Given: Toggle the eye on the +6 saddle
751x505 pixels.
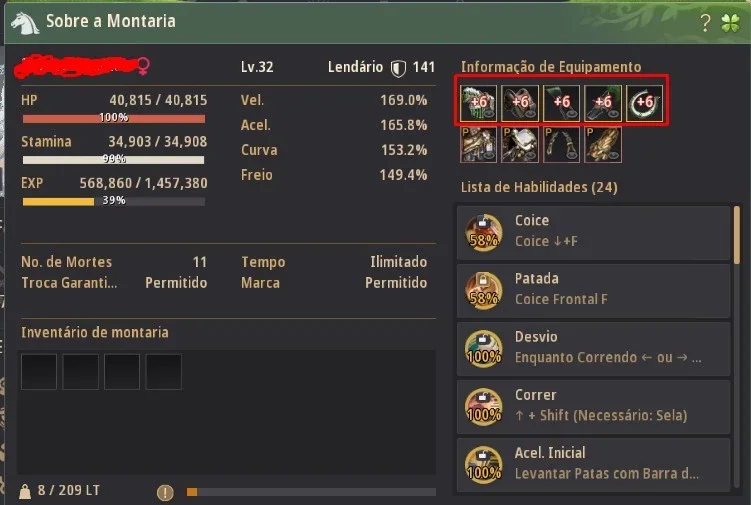Looking at the screenshot, I should click(x=528, y=115).
